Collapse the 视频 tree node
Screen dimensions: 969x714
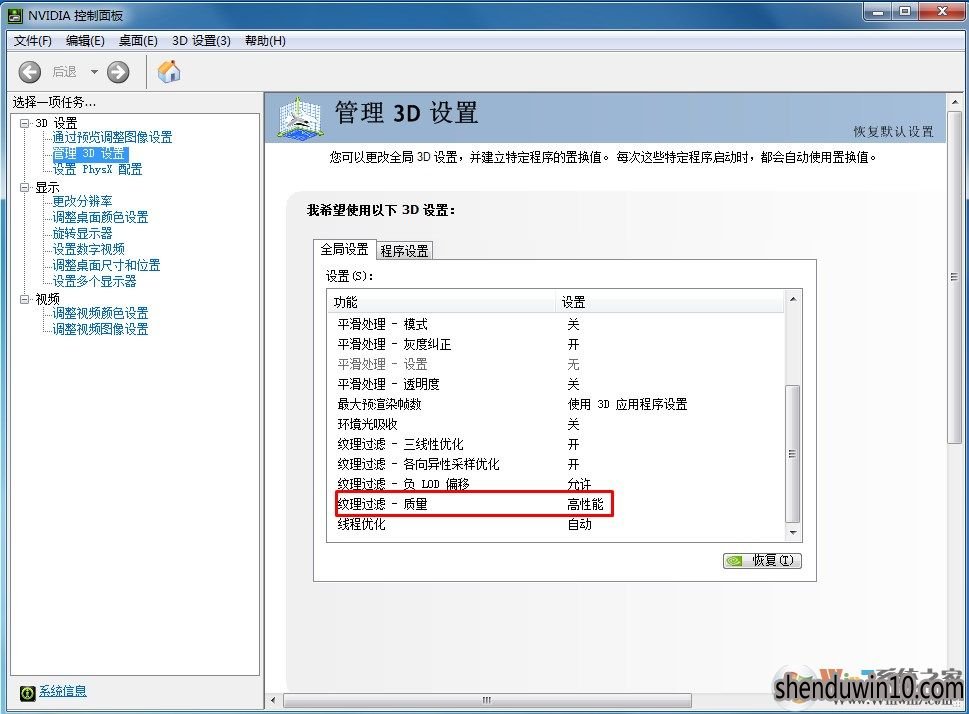coord(25,299)
